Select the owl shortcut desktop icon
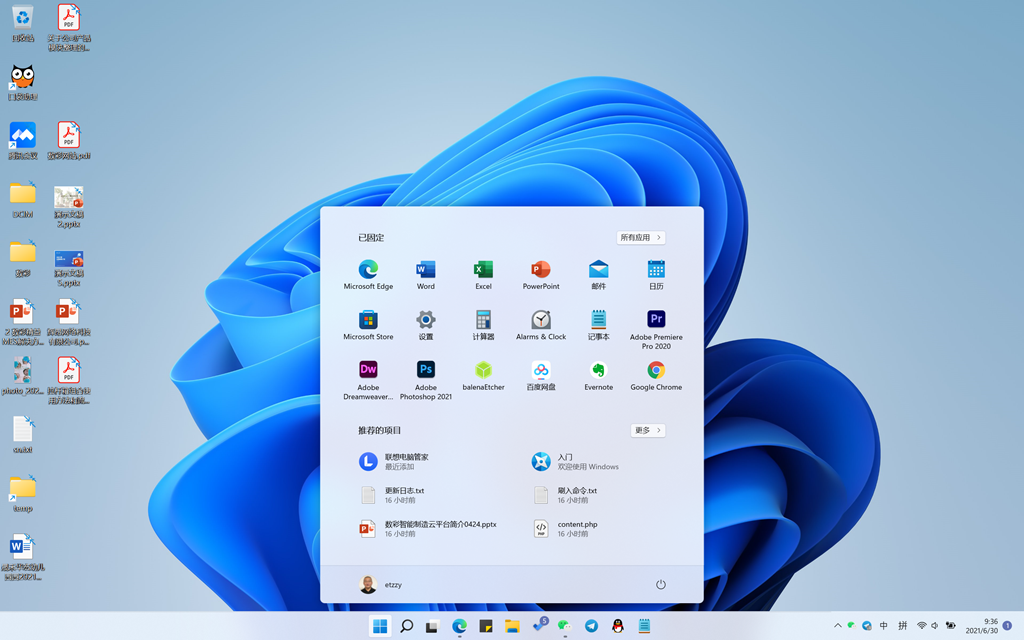 click(x=23, y=82)
